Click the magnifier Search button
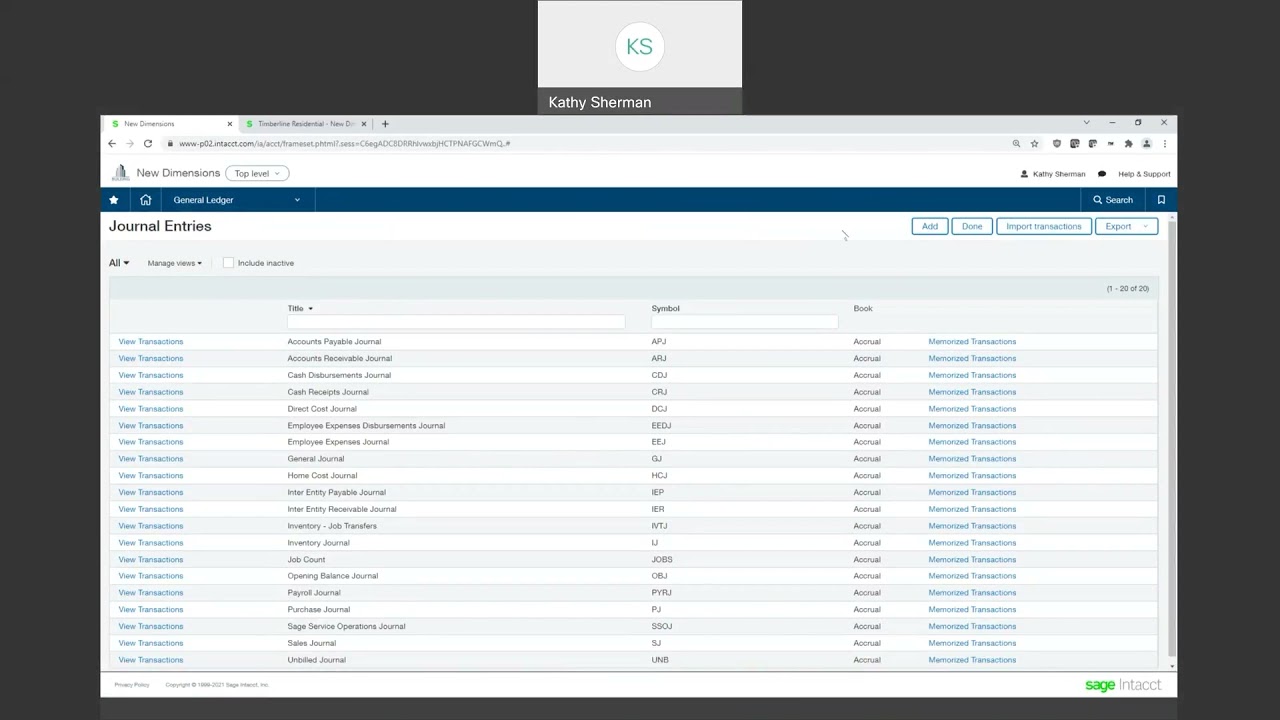Image resolution: width=1280 pixels, height=720 pixels. coord(1113,200)
